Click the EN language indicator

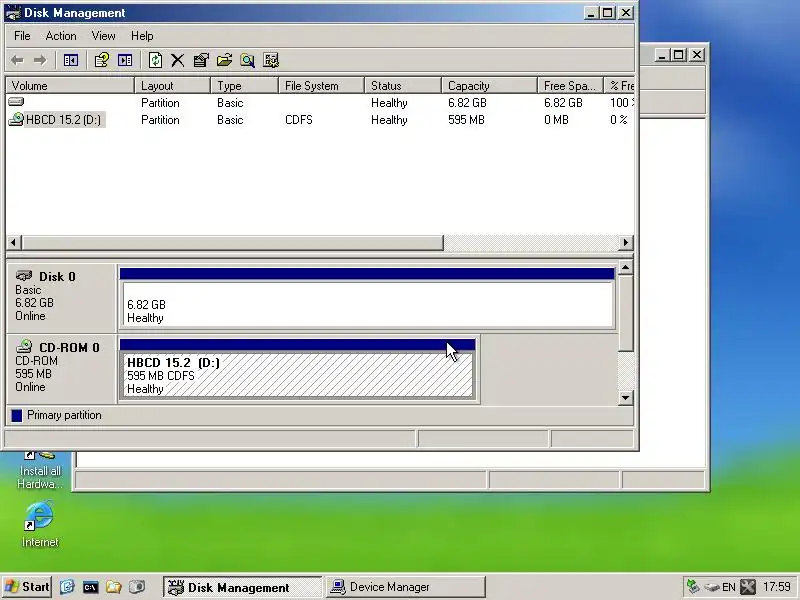point(729,587)
